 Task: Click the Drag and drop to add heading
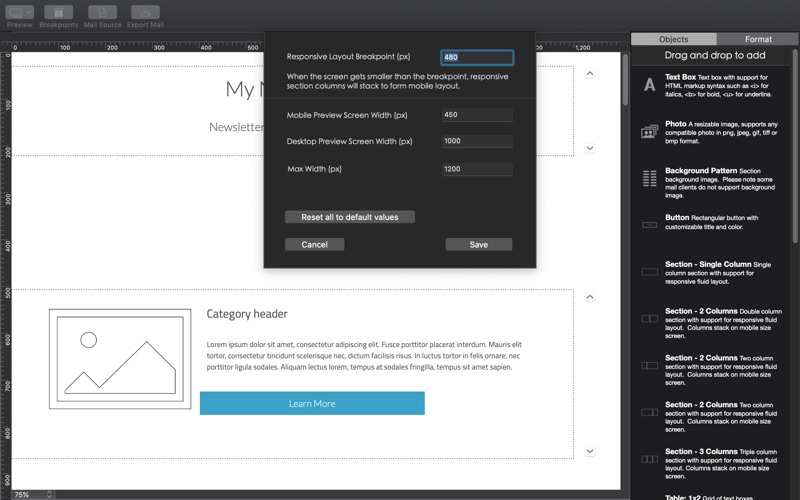coord(715,55)
